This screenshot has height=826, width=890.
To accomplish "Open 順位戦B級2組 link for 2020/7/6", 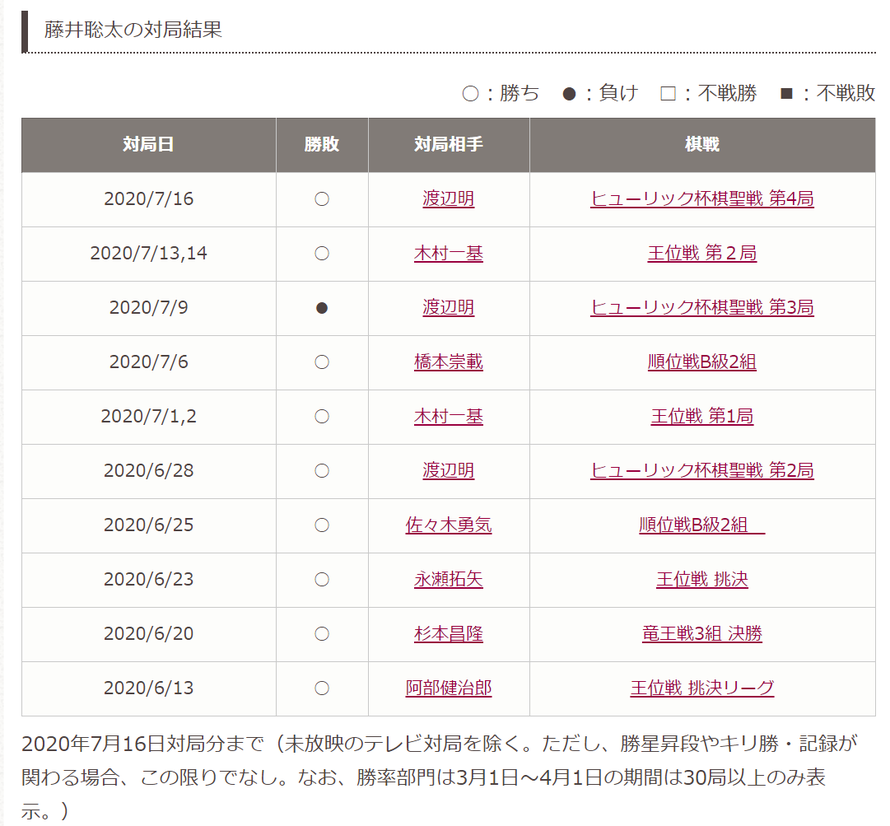I will click(x=702, y=362).
